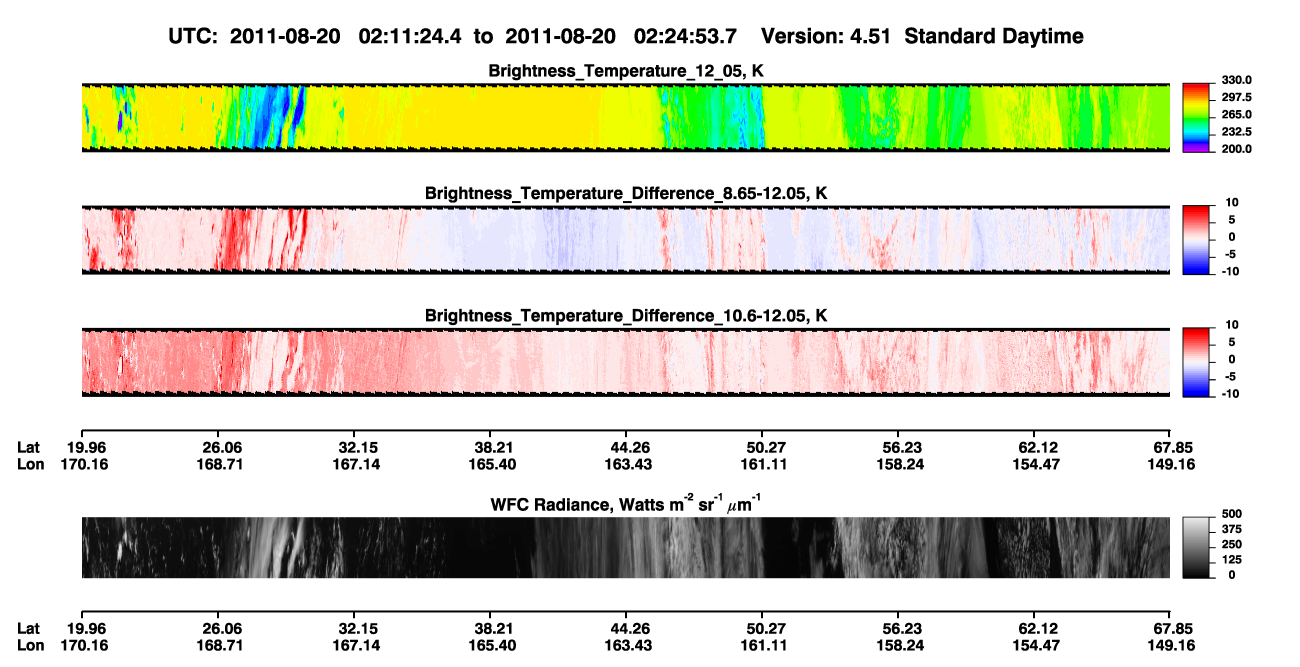Select the Brightness_Temperature_12_05, K panel title
The height and width of the screenshot is (667, 1300).
[625, 71]
